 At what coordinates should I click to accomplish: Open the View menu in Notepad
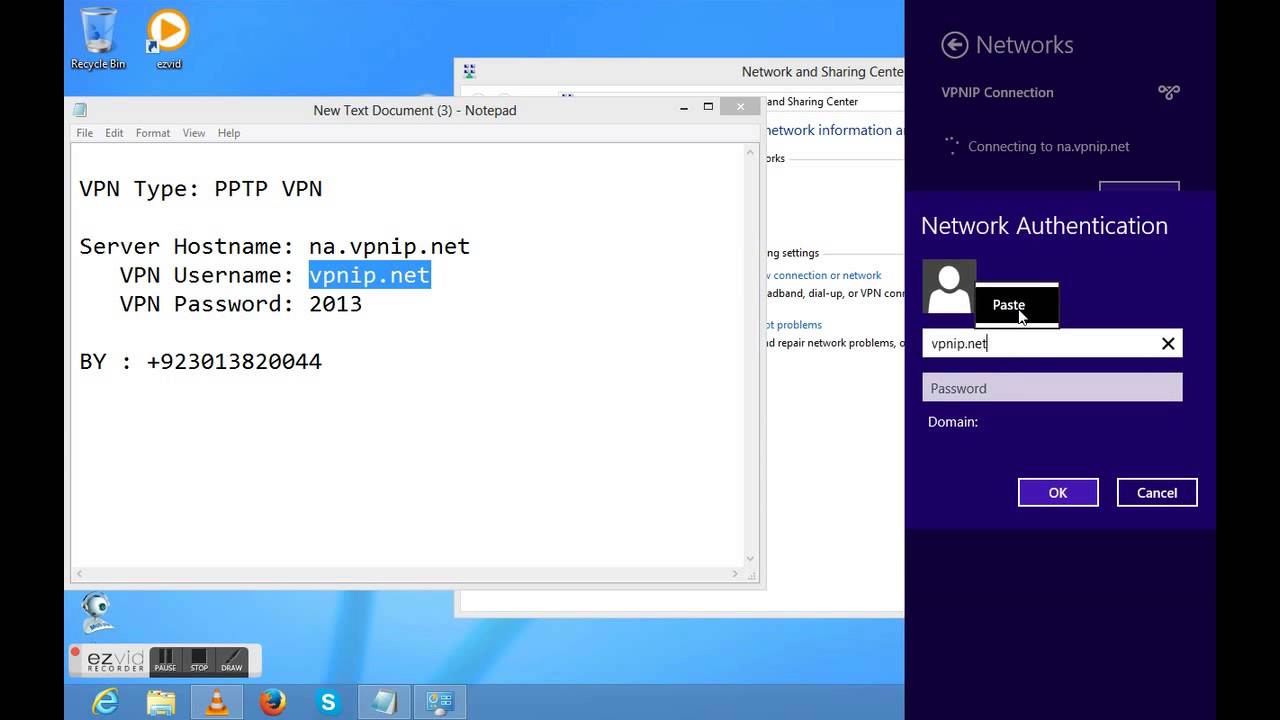pyautogui.click(x=194, y=133)
